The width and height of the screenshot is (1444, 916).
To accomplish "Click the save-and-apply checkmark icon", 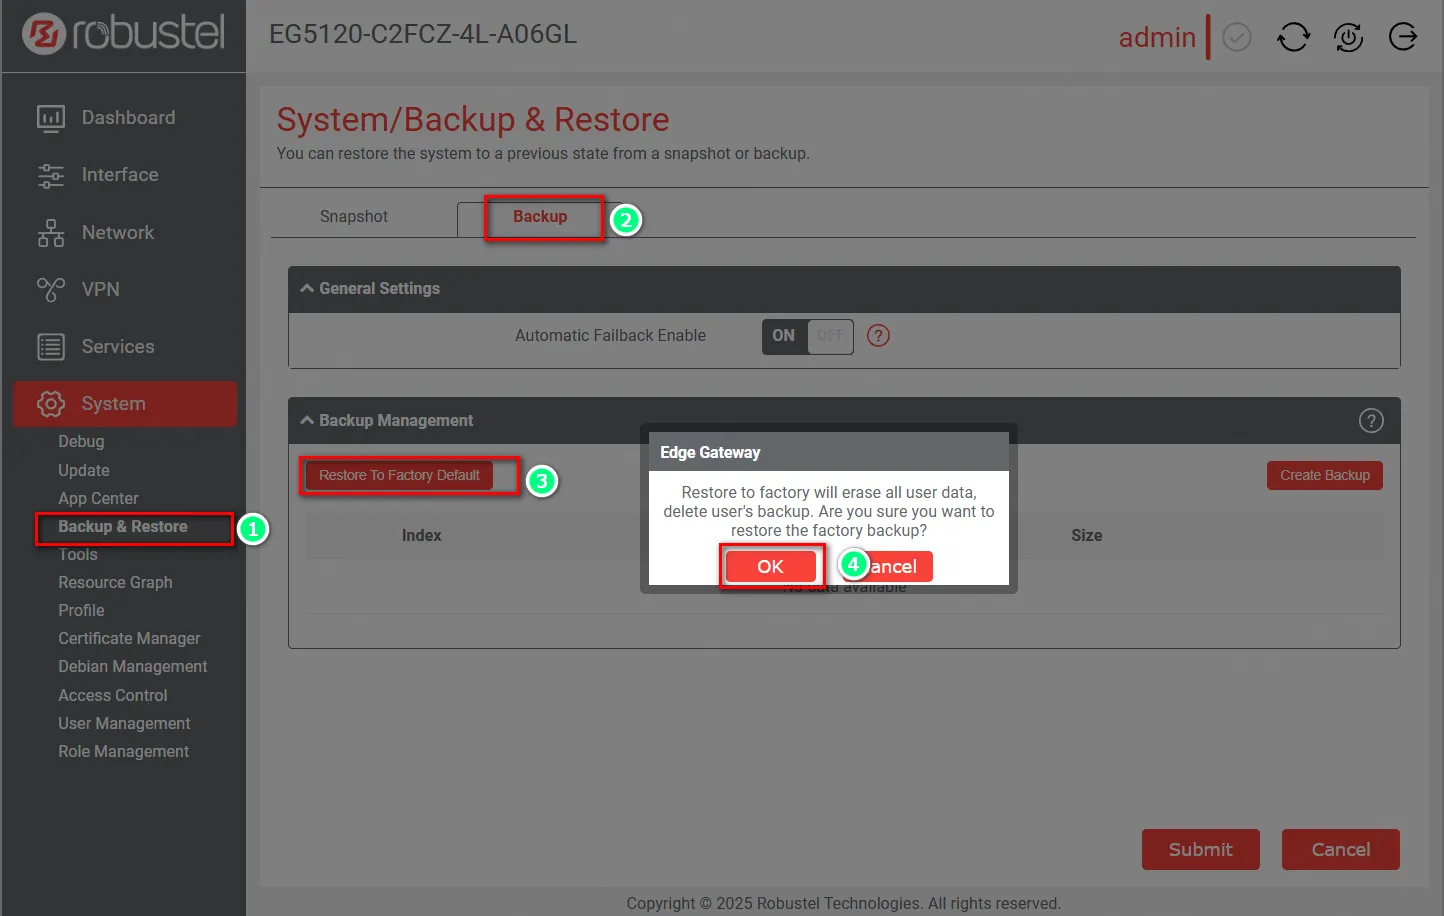I will point(1237,38).
